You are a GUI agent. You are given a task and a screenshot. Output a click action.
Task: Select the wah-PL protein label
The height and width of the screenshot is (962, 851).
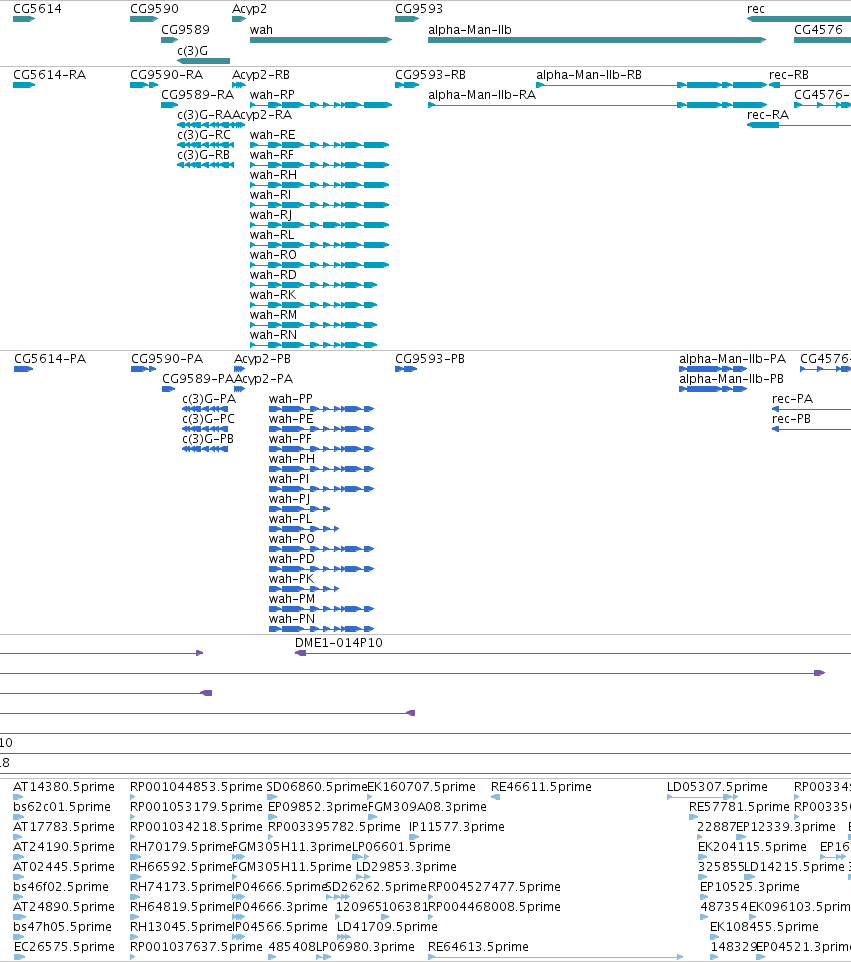point(291,519)
